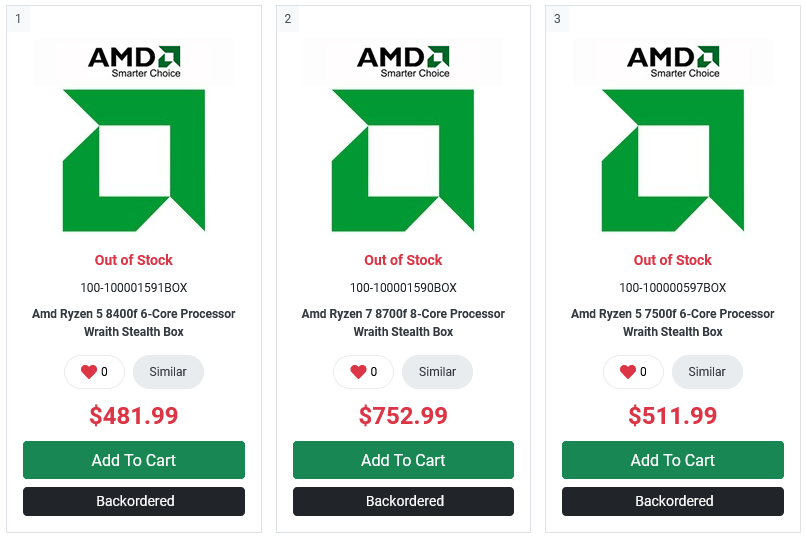Add Ryzen 7 8700f to cart
The height and width of the screenshot is (537, 805).
pos(403,460)
